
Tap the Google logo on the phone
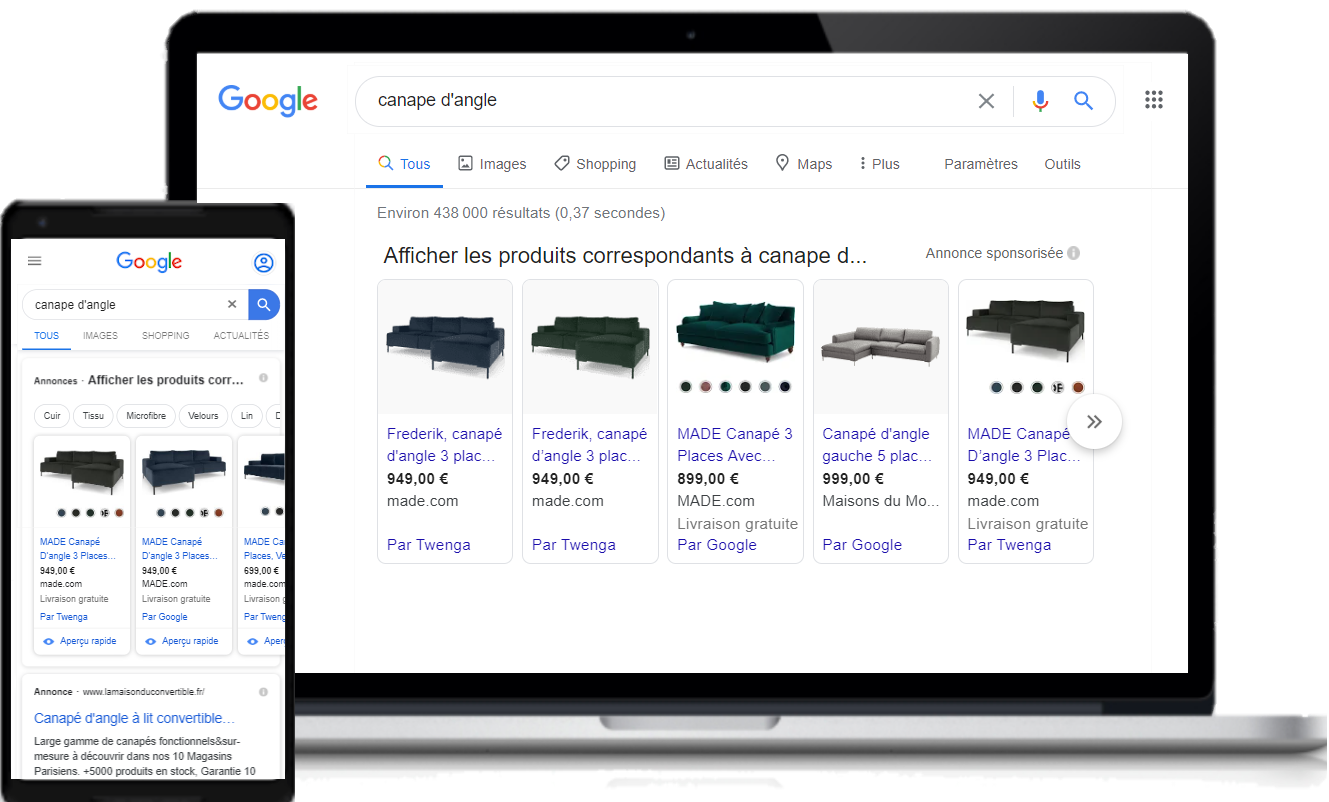[x=149, y=262]
